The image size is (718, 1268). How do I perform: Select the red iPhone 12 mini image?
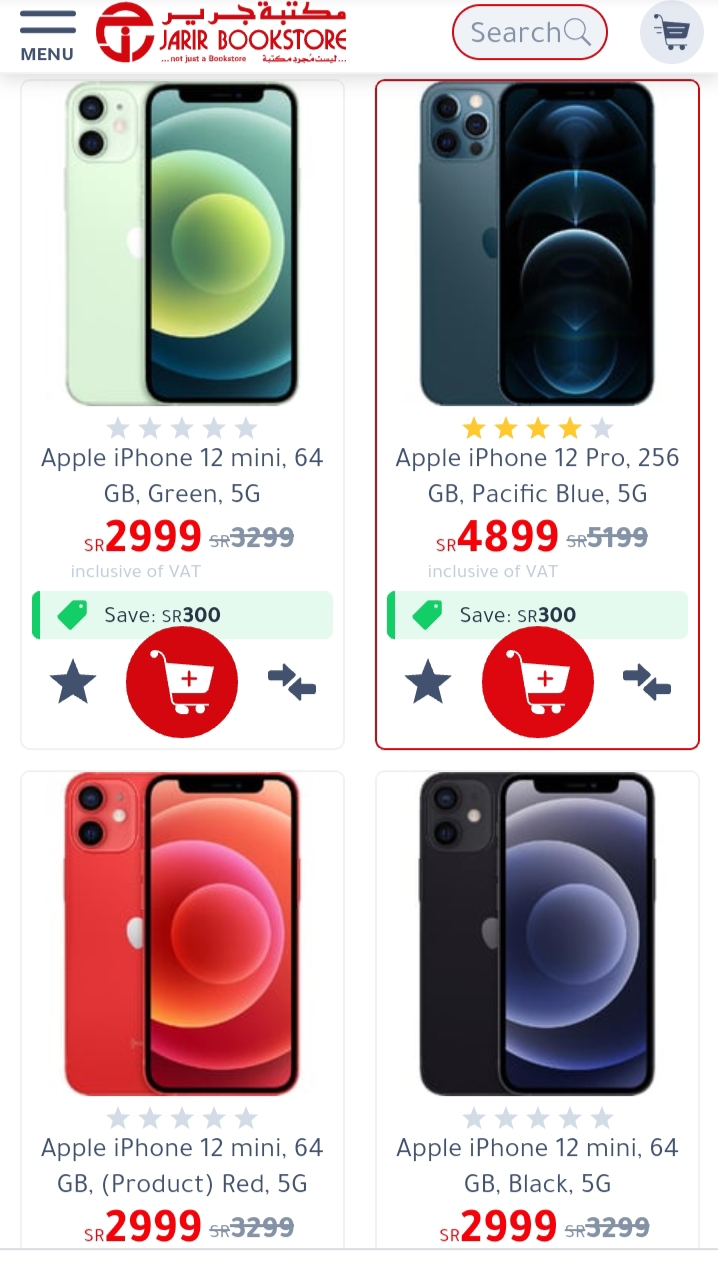coord(182,934)
